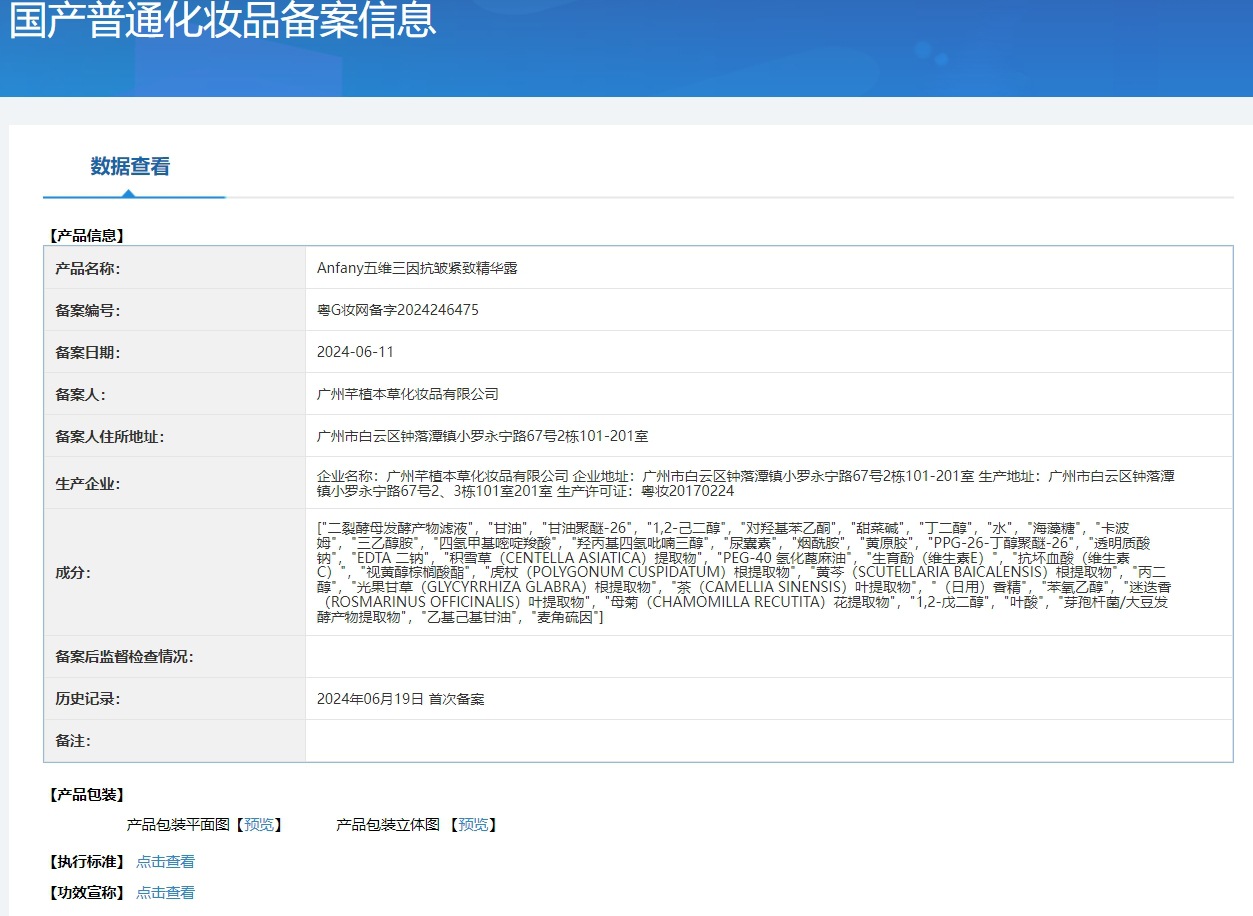
Task: Select filer name 广州芊植本草化妆品有限公司
Action: coord(407,394)
